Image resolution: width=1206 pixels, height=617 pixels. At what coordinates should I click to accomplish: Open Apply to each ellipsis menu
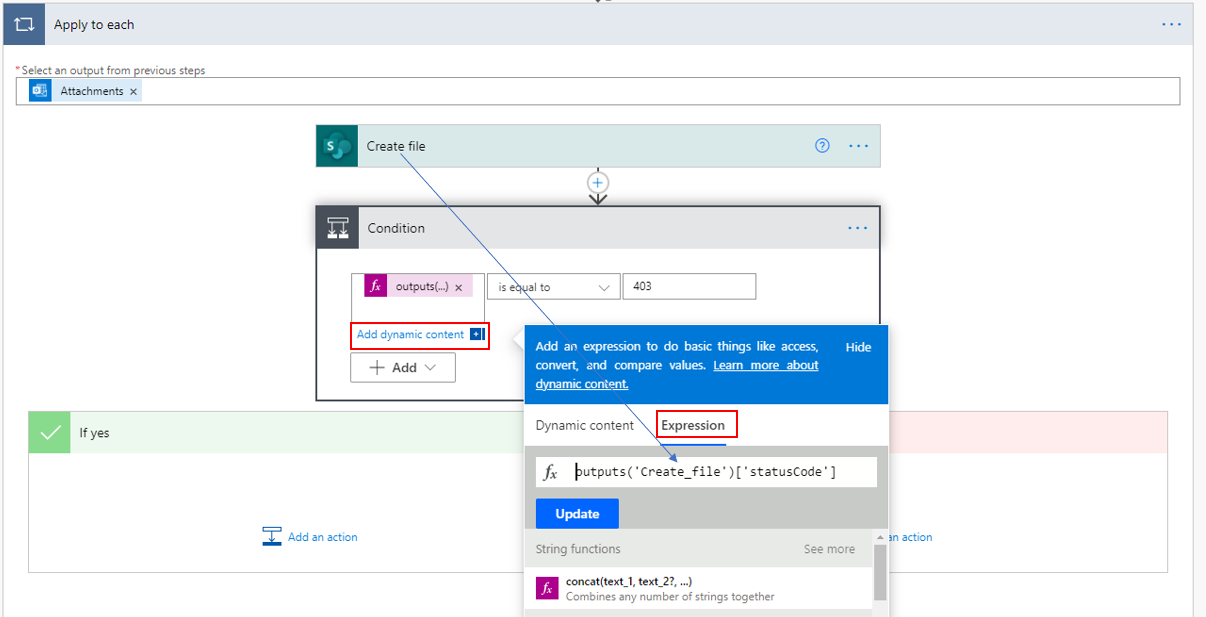point(1172,24)
